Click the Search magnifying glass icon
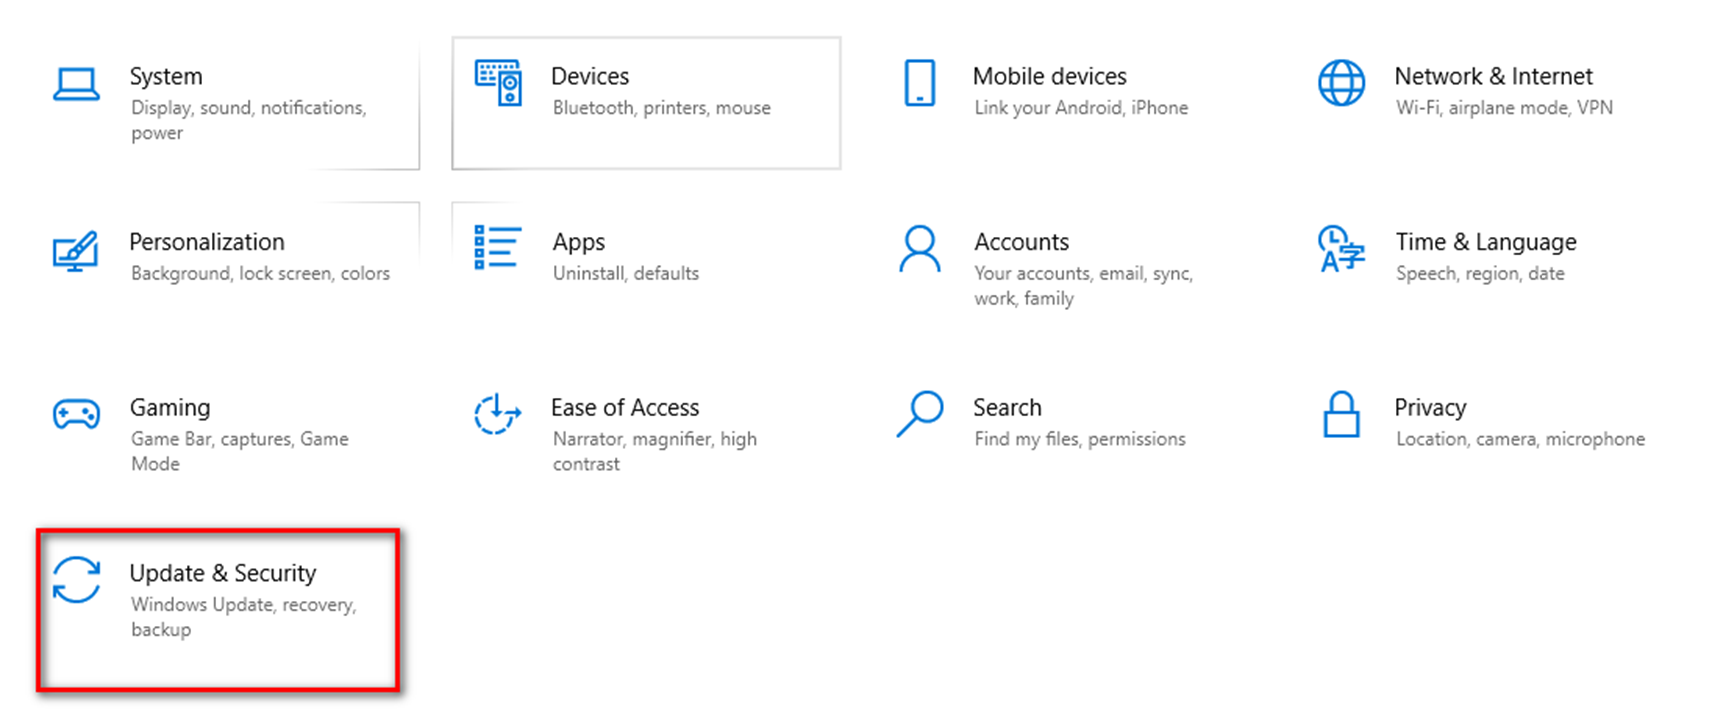This screenshot has height=725, width=1712. tap(920, 414)
